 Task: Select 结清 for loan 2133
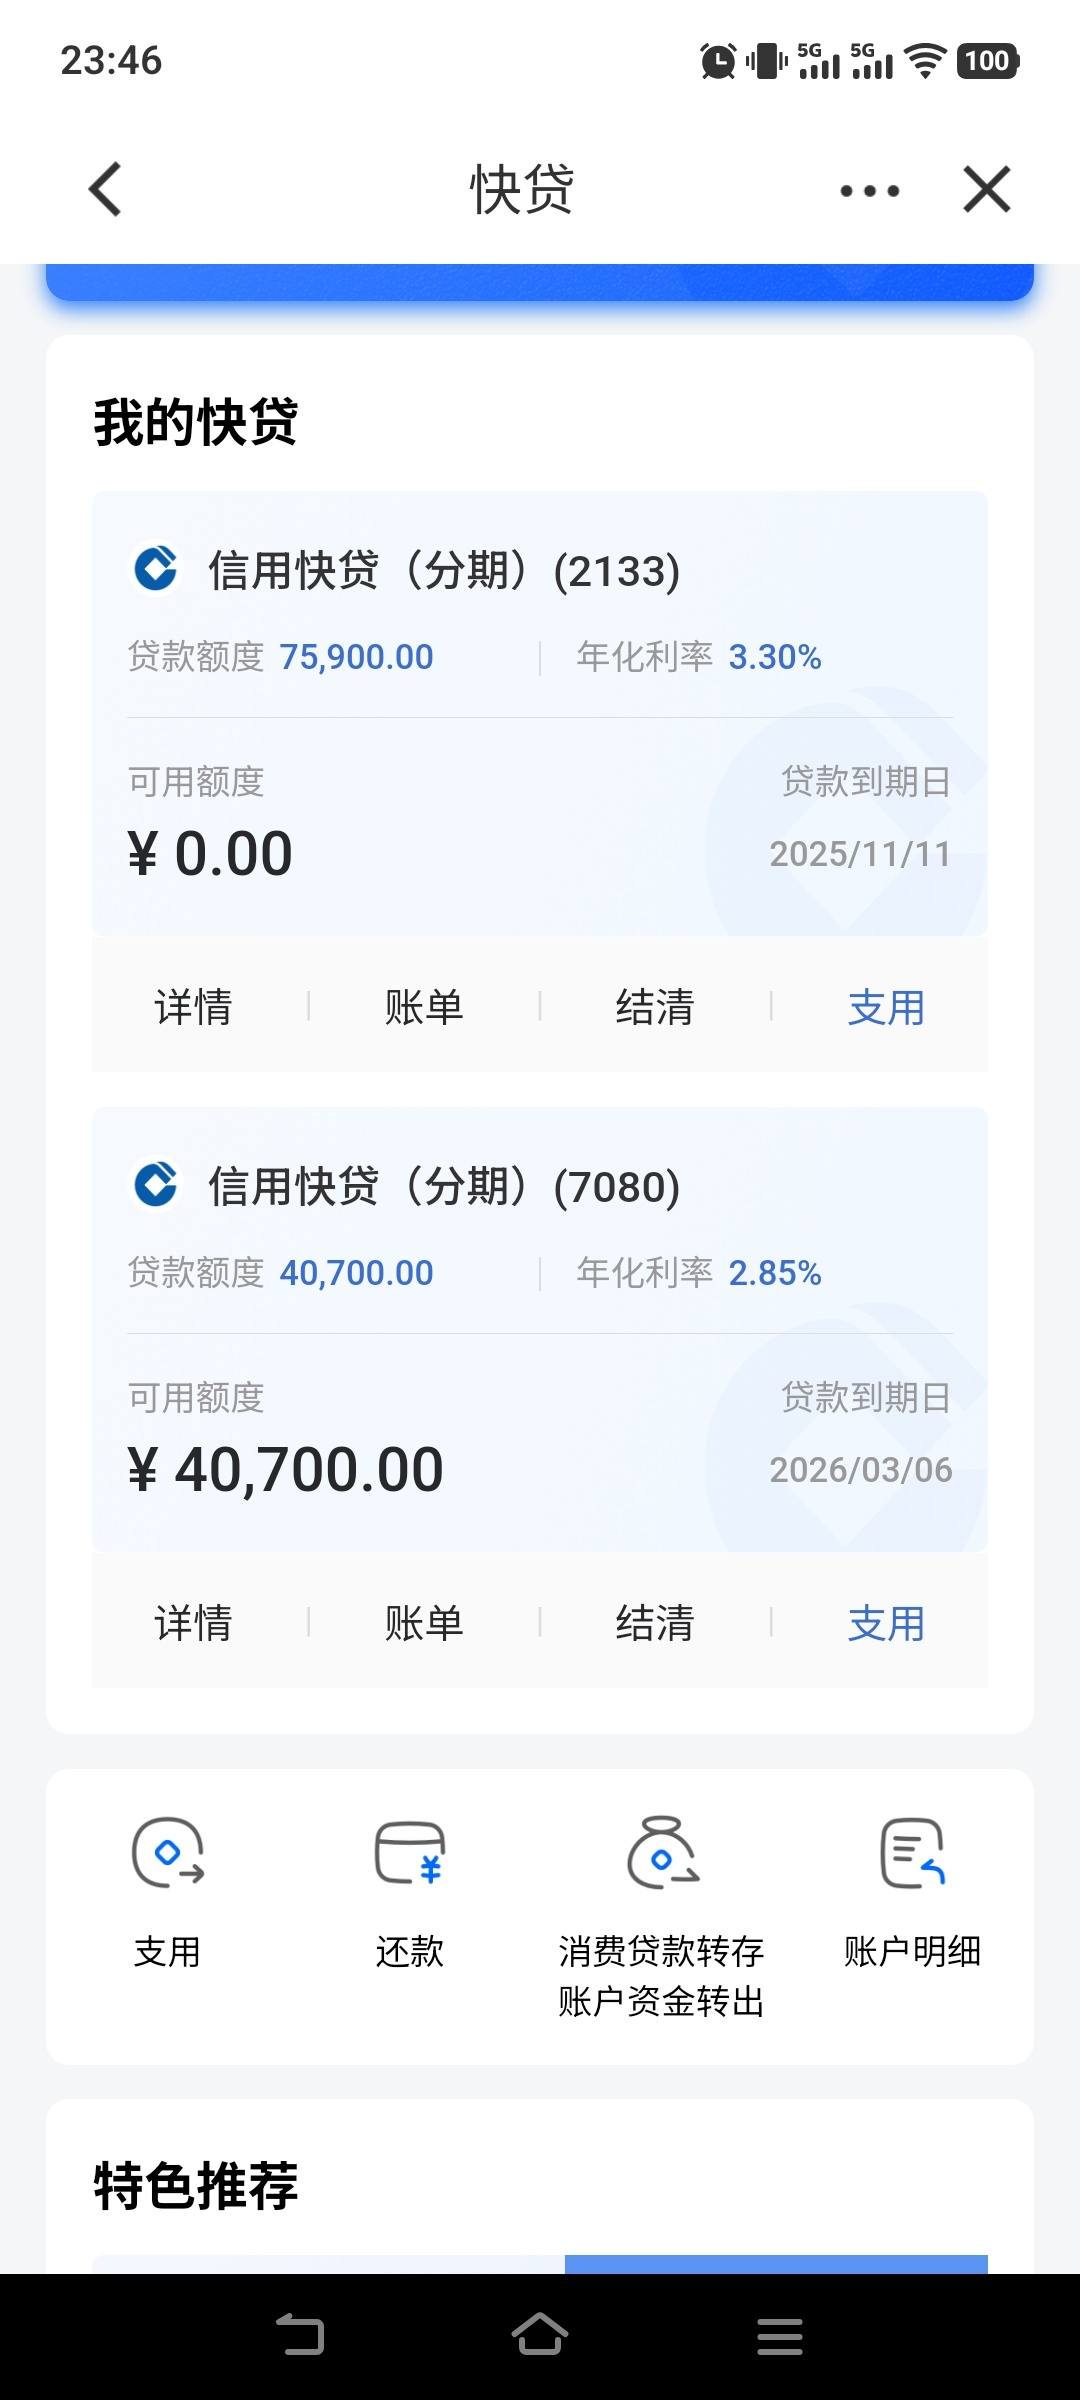point(655,1006)
